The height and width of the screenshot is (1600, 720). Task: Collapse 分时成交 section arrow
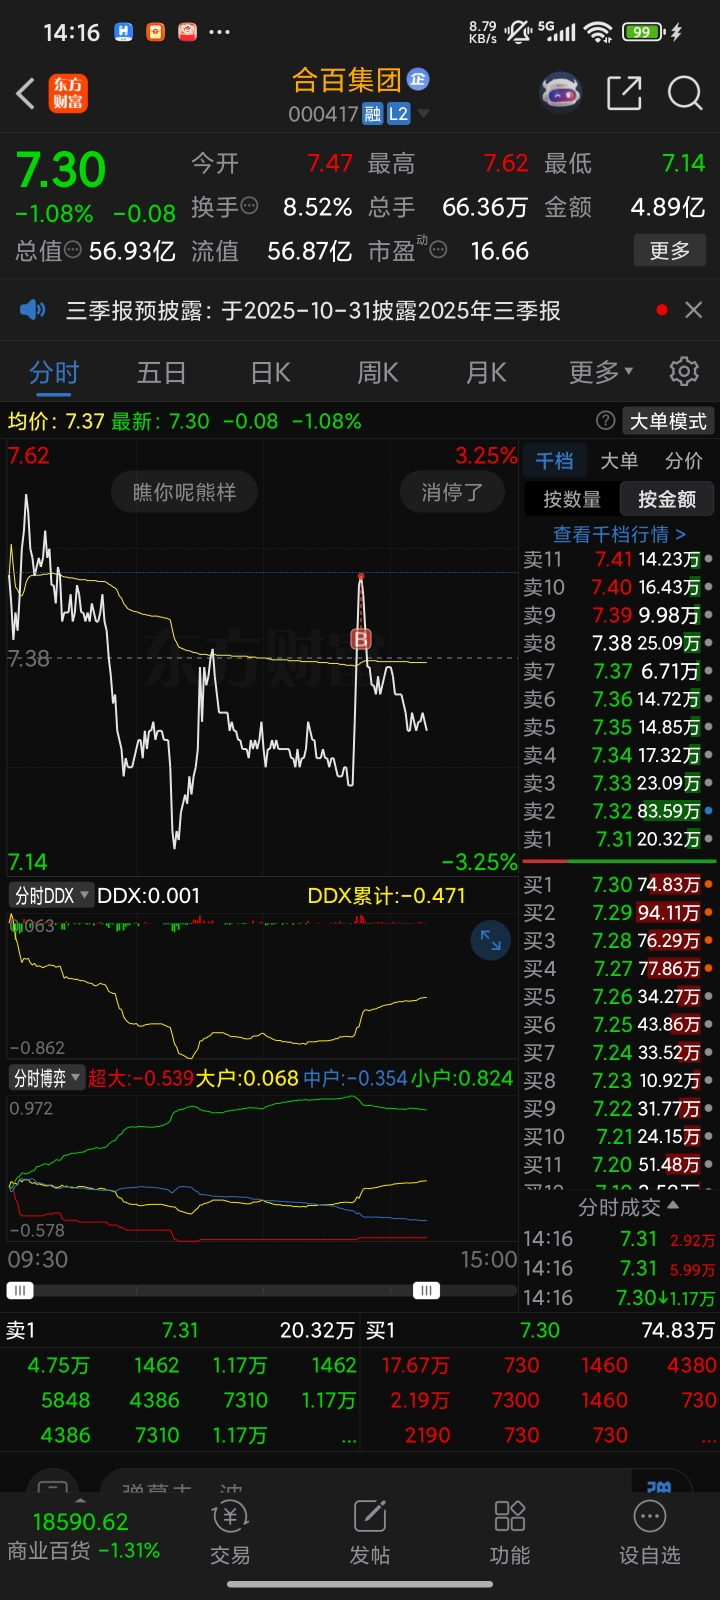[x=672, y=1206]
